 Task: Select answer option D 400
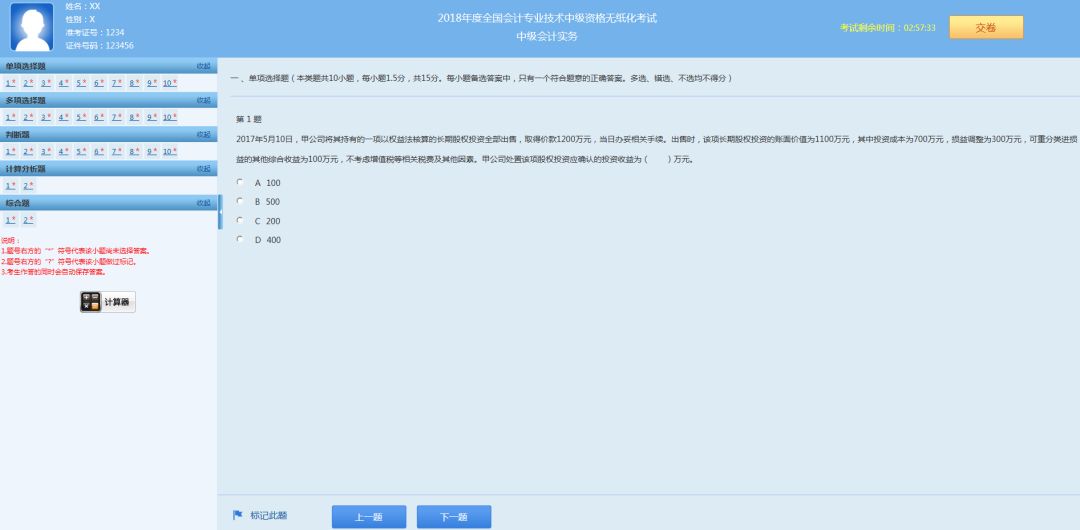[240, 239]
